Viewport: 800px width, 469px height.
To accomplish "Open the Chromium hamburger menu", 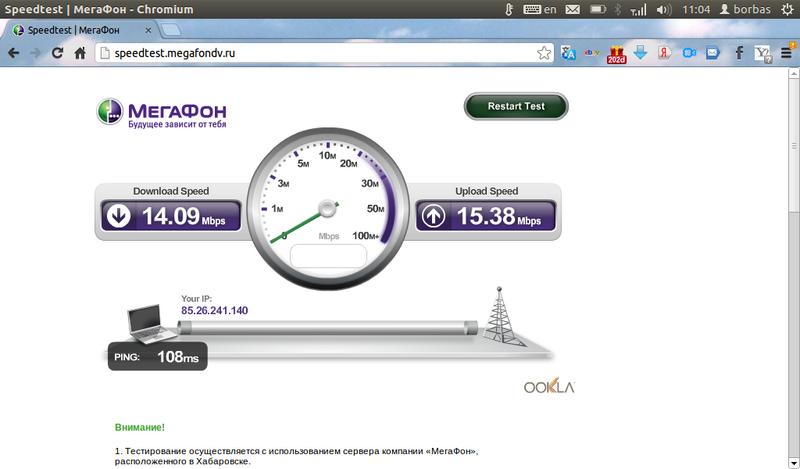I will click(x=786, y=53).
